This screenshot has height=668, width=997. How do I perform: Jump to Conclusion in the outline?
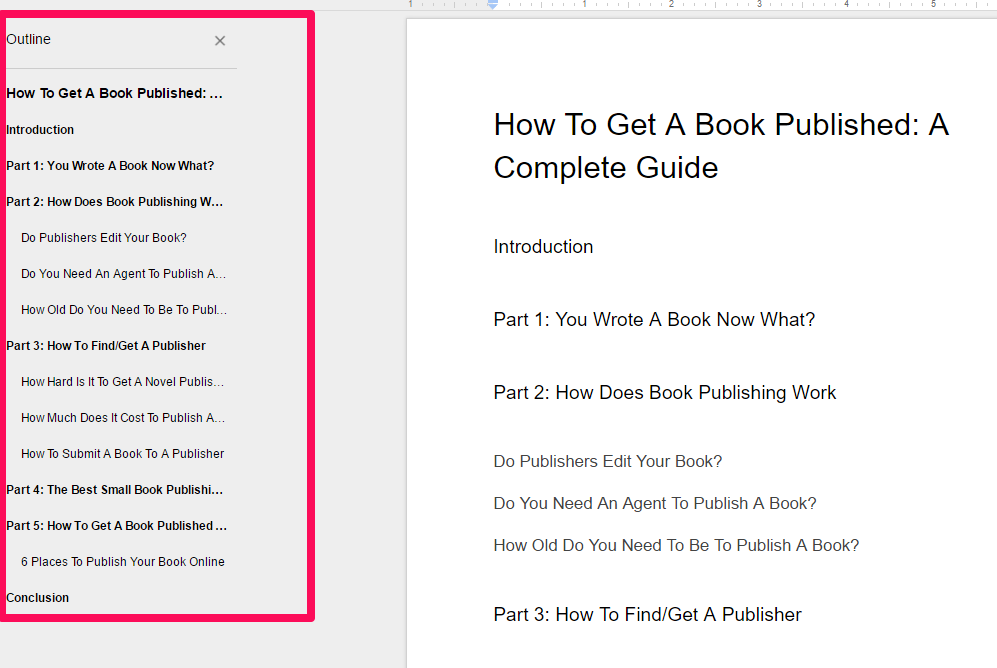click(38, 598)
